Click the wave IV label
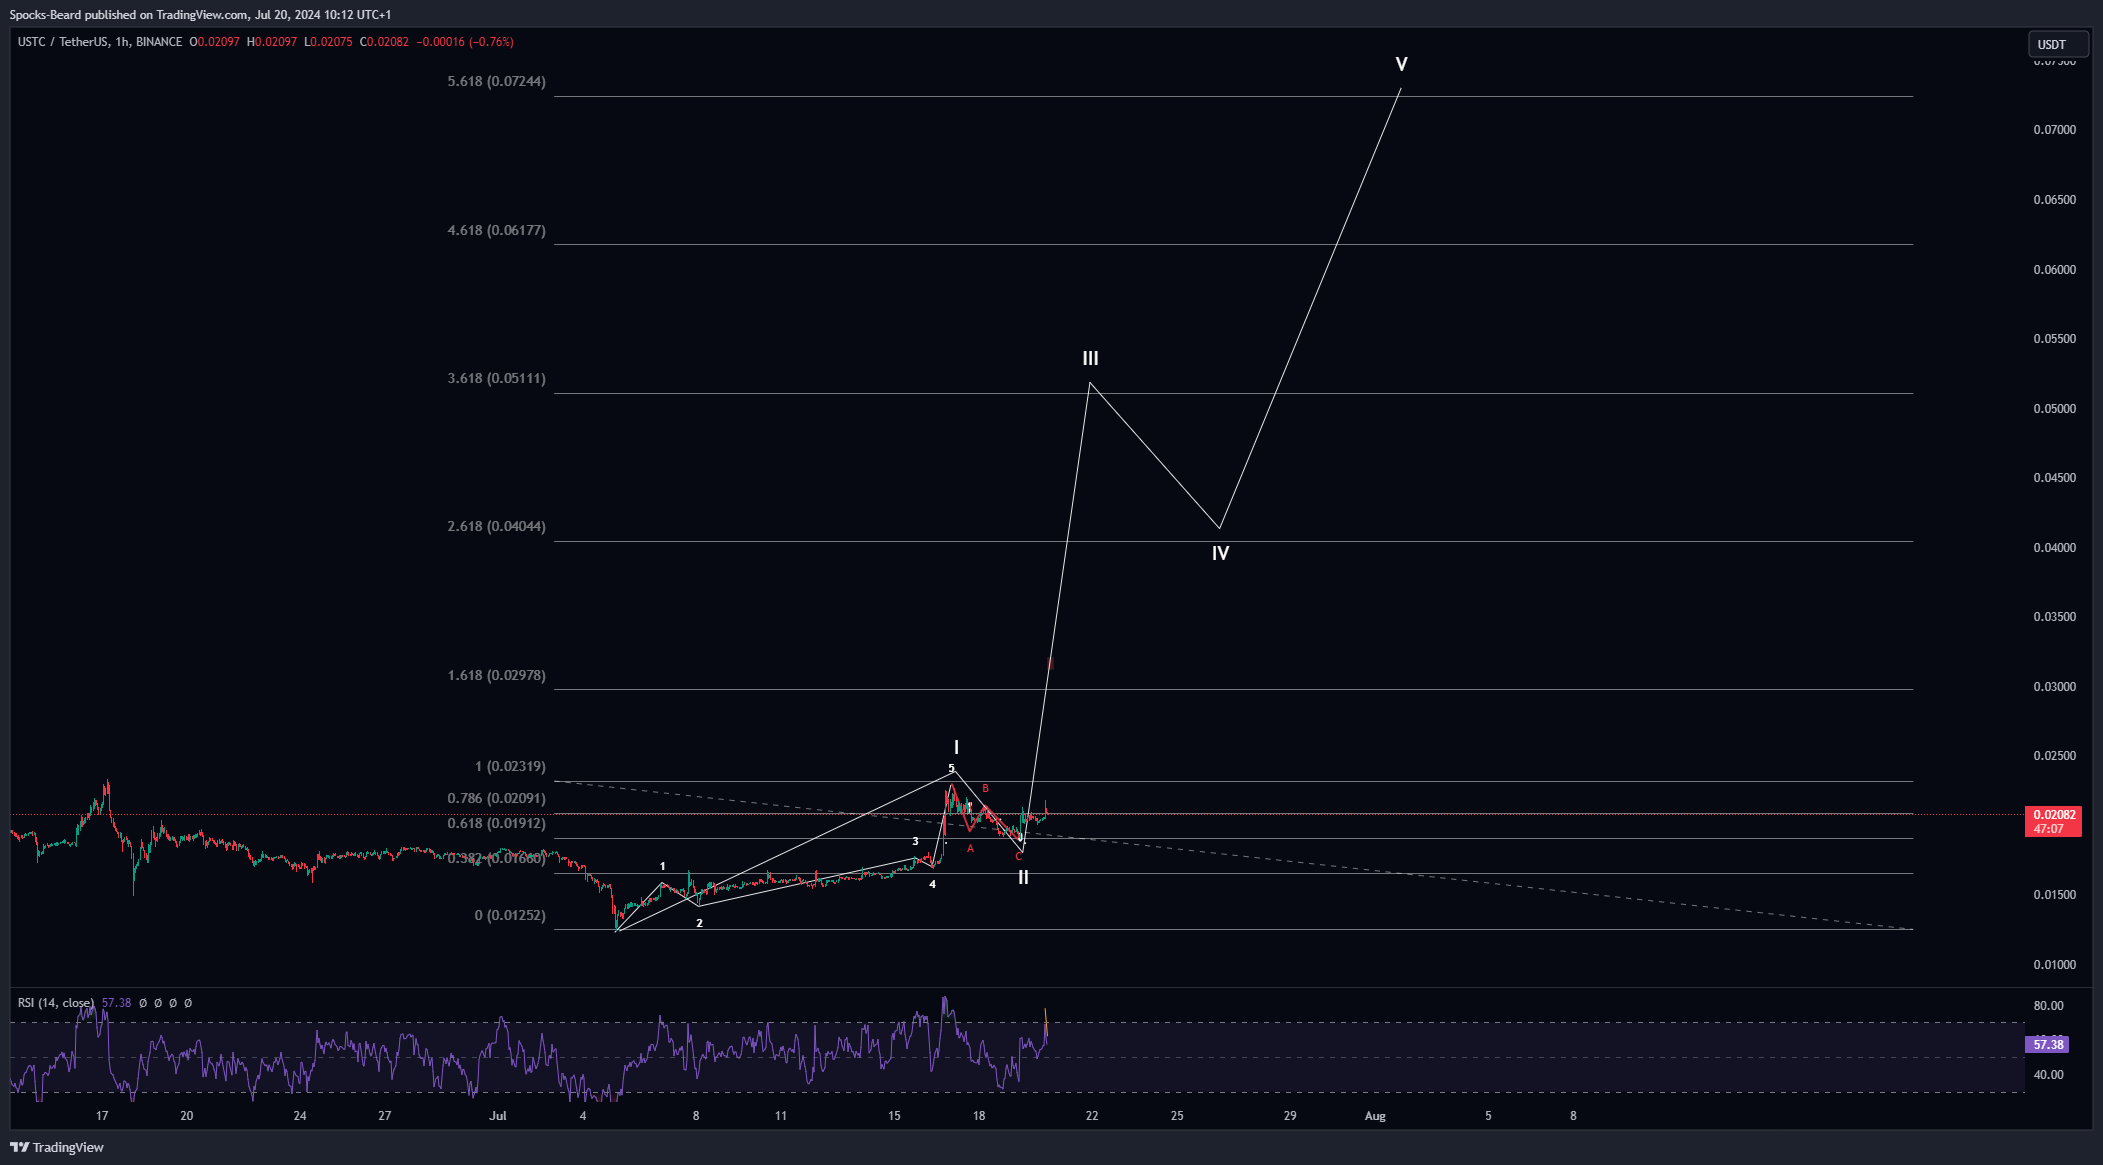Screen dimensions: 2103x1165 1220,553
